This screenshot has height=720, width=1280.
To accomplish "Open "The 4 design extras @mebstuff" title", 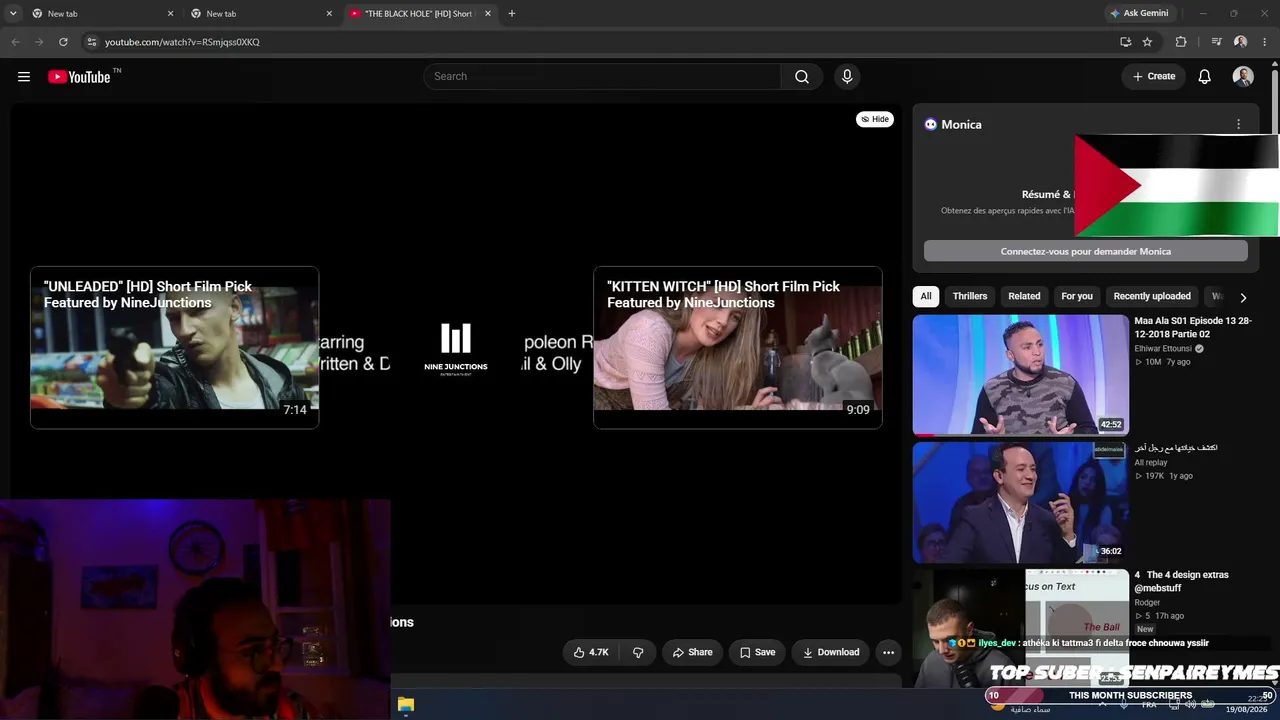I will click(1182, 582).
